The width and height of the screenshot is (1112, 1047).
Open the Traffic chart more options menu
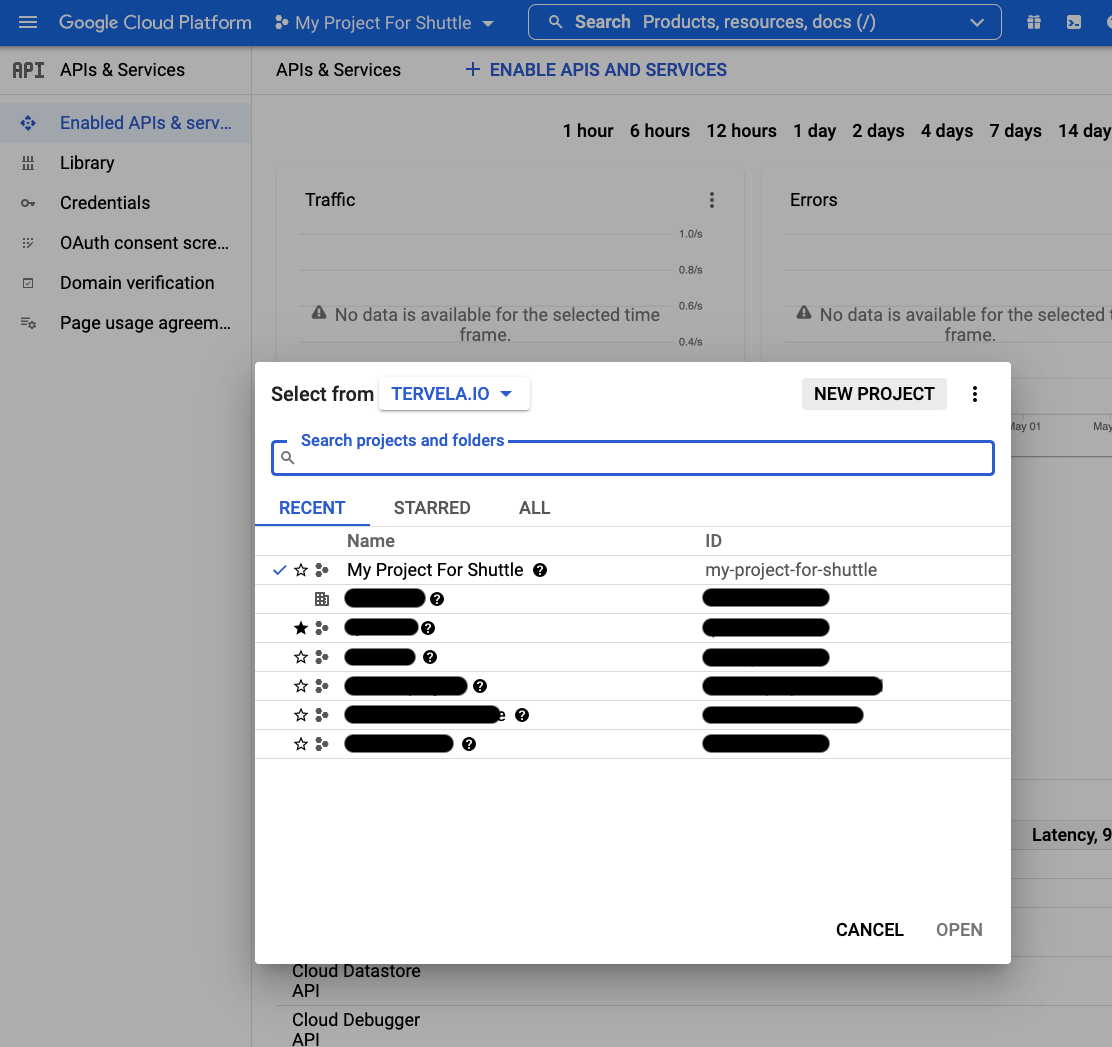(x=712, y=200)
